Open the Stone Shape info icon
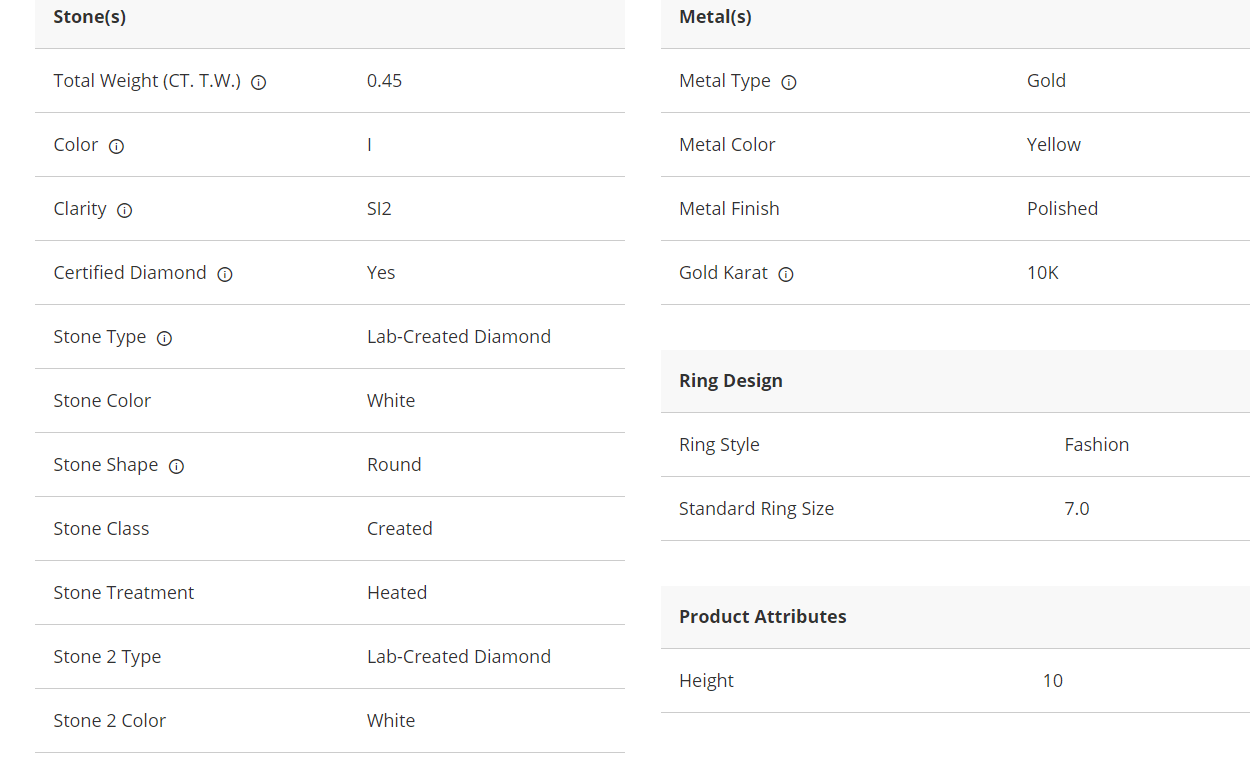 click(x=176, y=467)
